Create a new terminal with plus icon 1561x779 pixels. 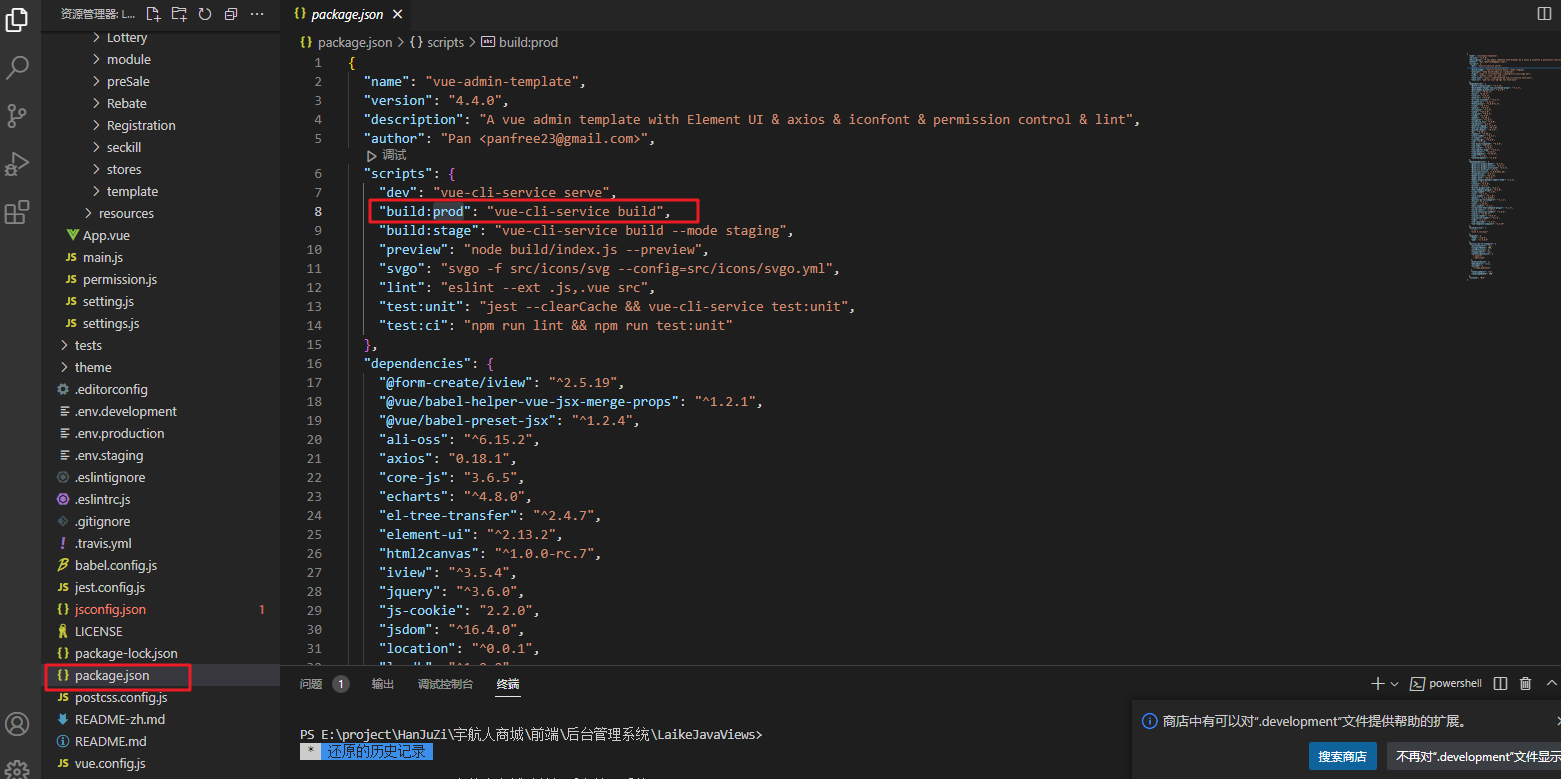(1377, 684)
